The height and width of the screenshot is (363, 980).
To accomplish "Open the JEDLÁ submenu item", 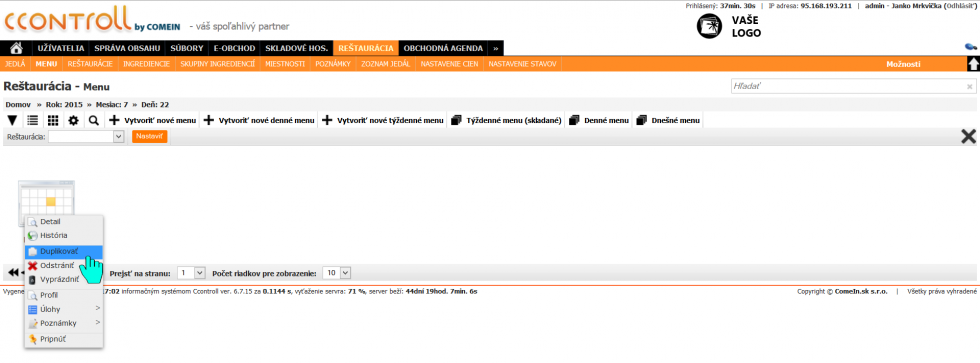I will (x=15, y=64).
